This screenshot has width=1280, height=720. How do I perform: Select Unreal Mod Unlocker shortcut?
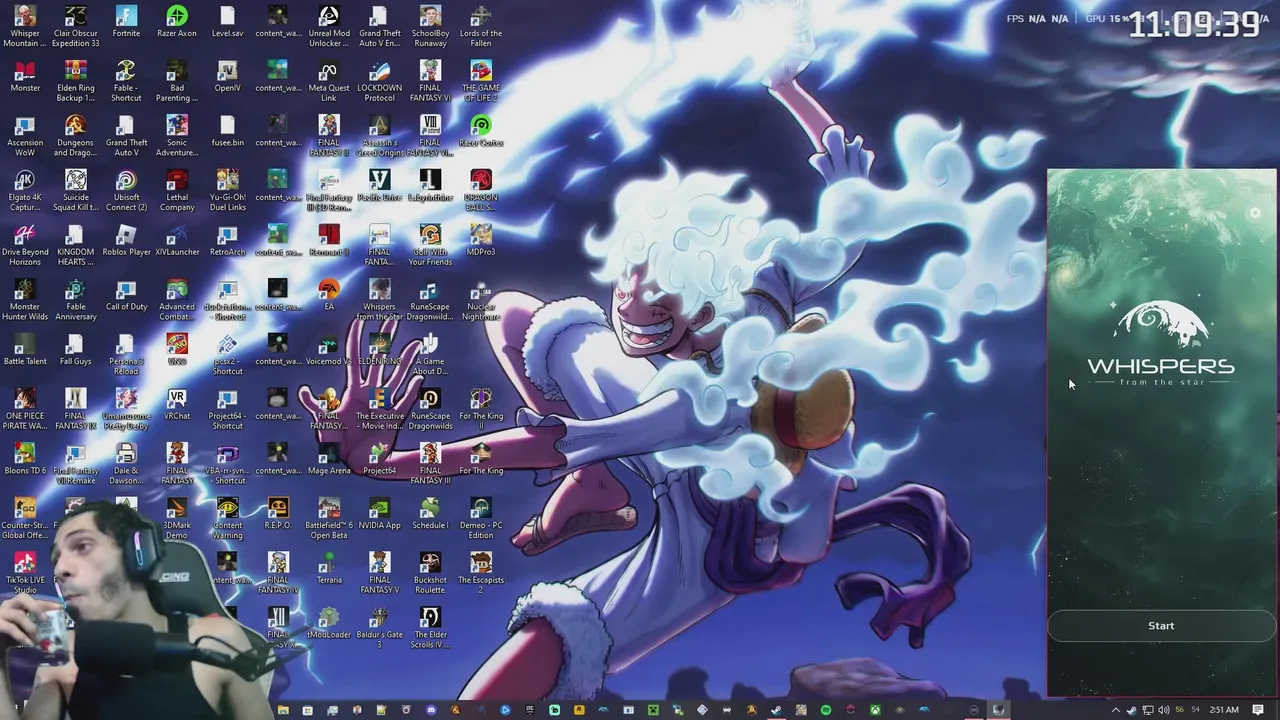(329, 26)
